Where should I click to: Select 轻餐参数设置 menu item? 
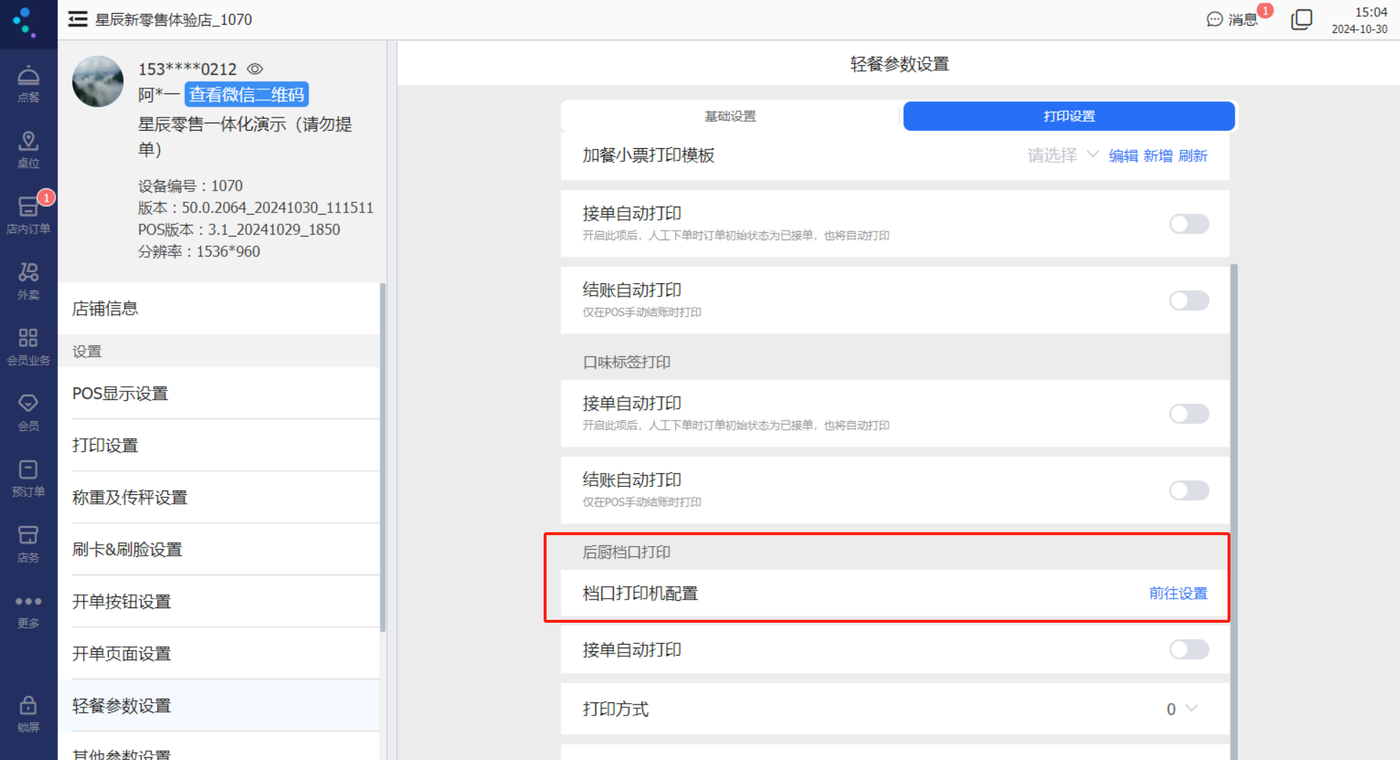[x=219, y=705]
